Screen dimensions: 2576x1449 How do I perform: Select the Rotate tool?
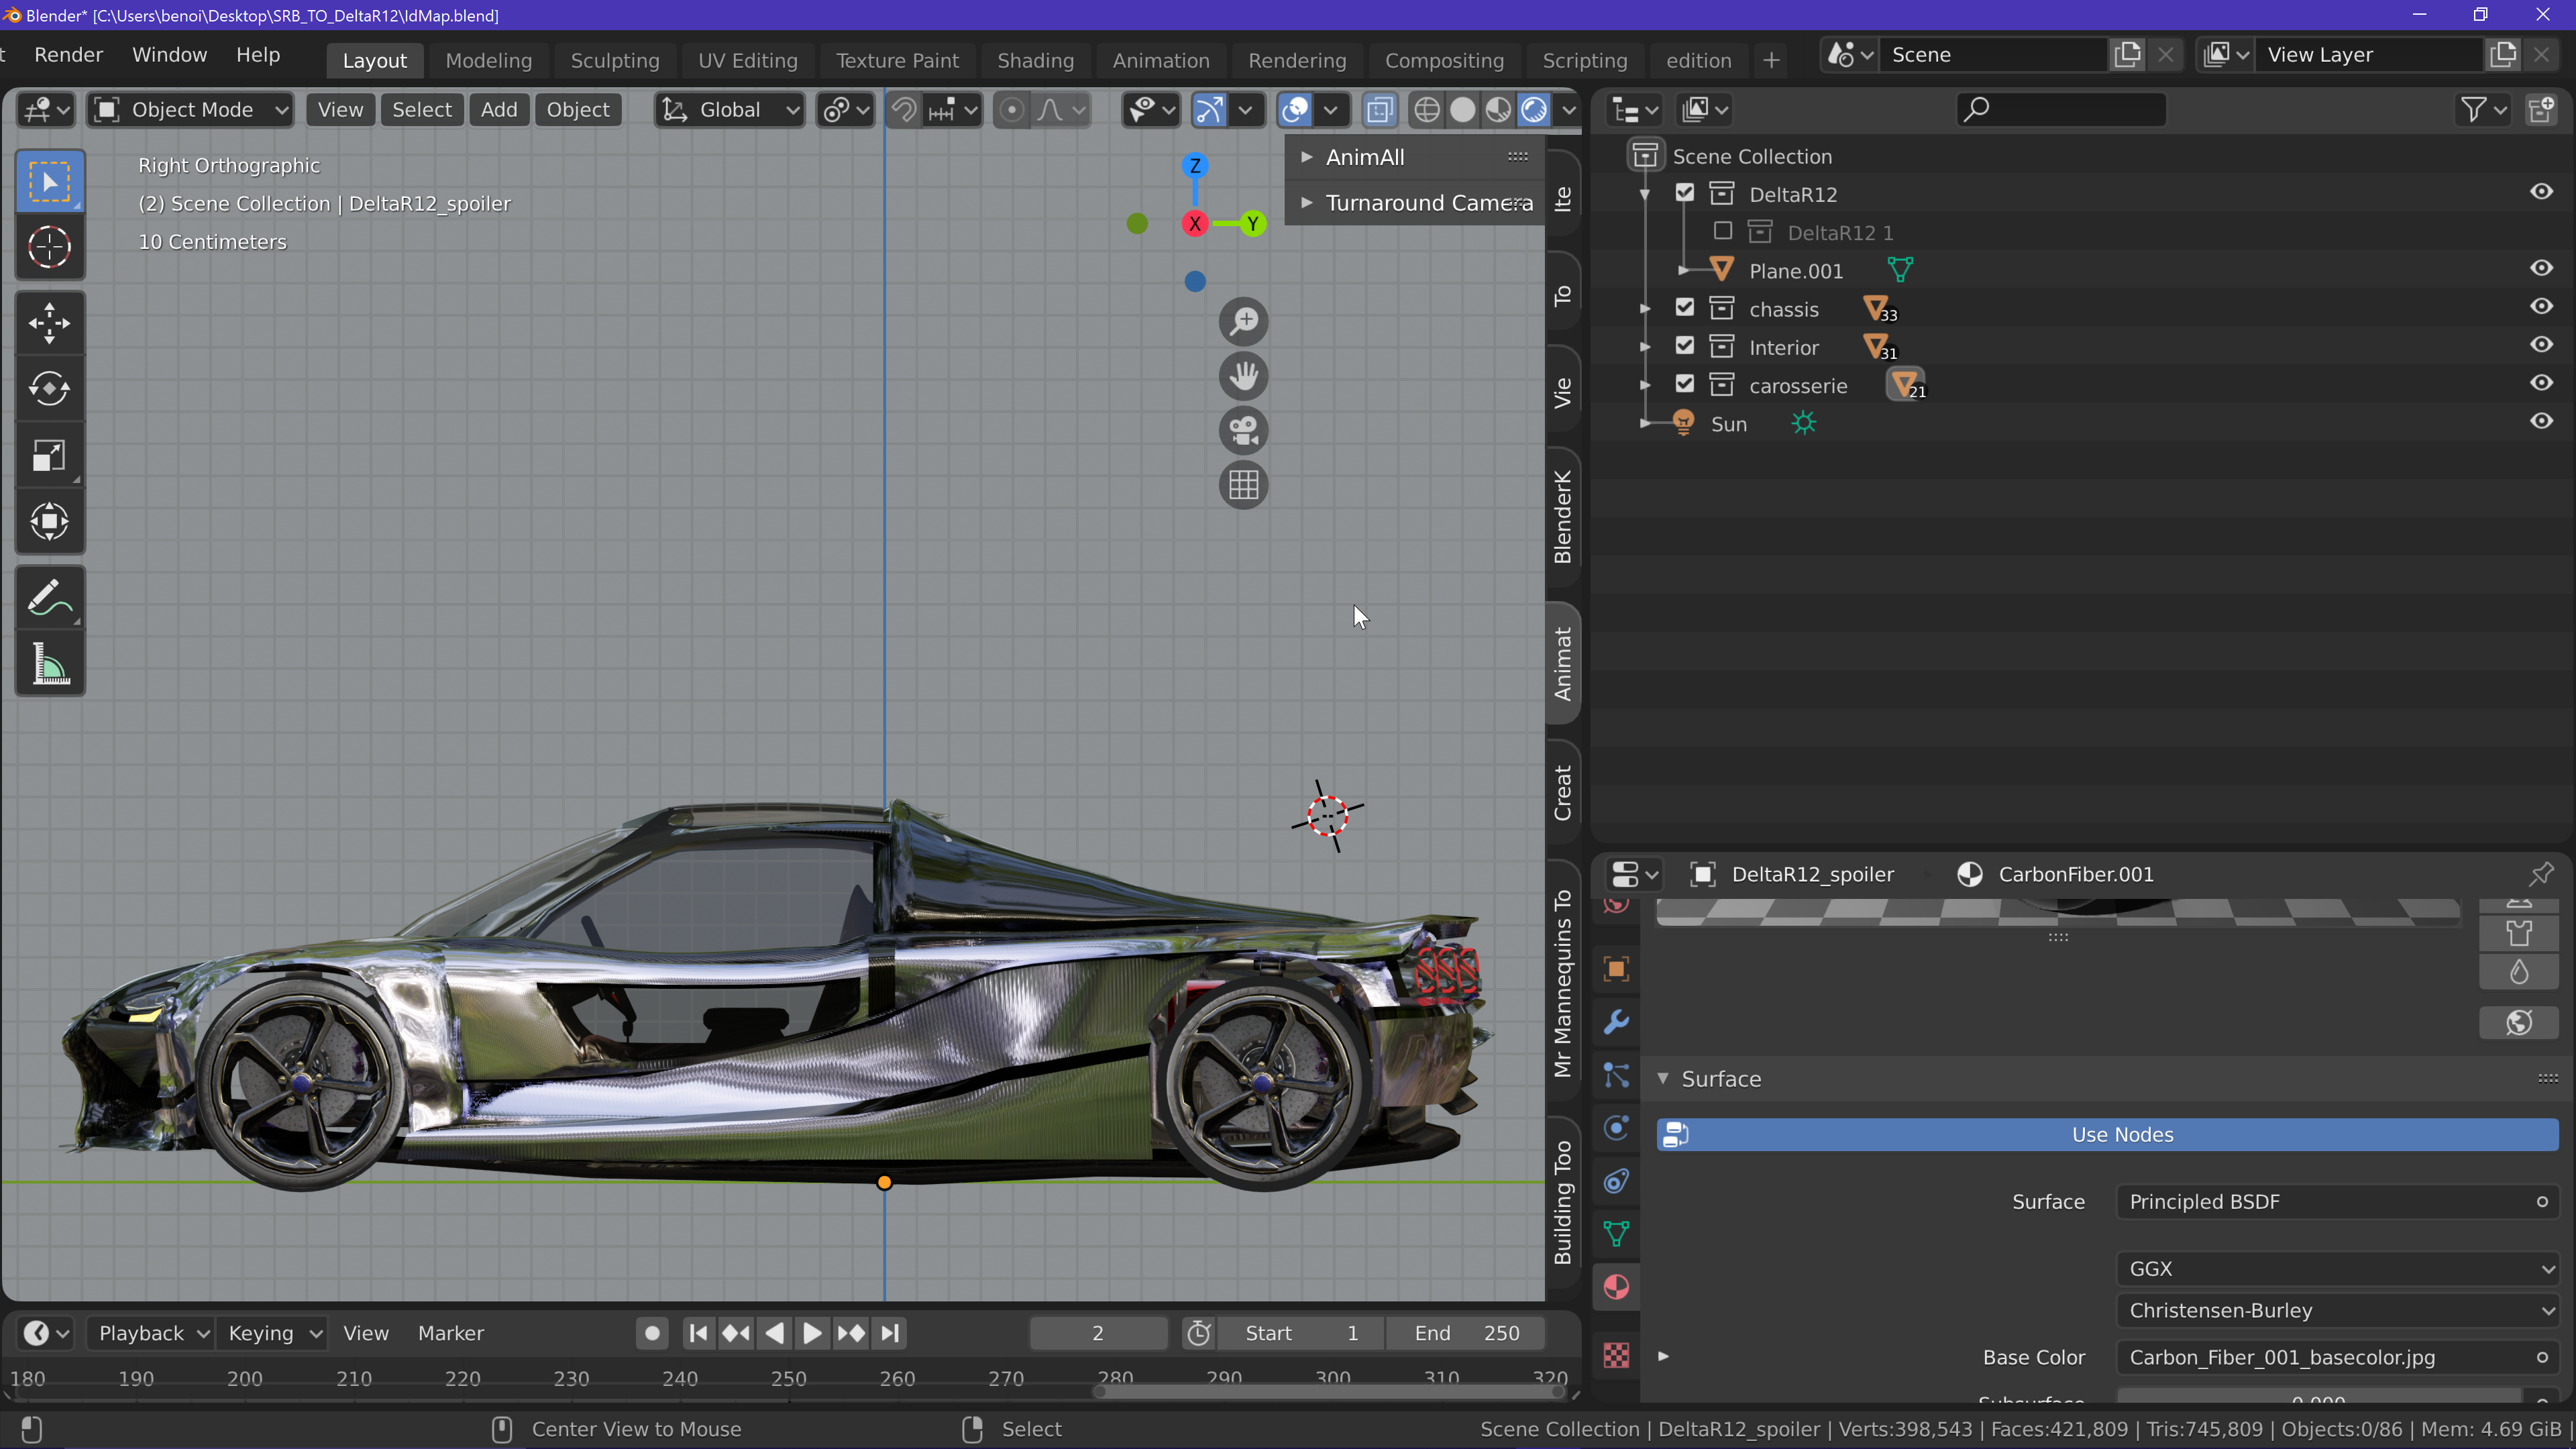[49, 389]
